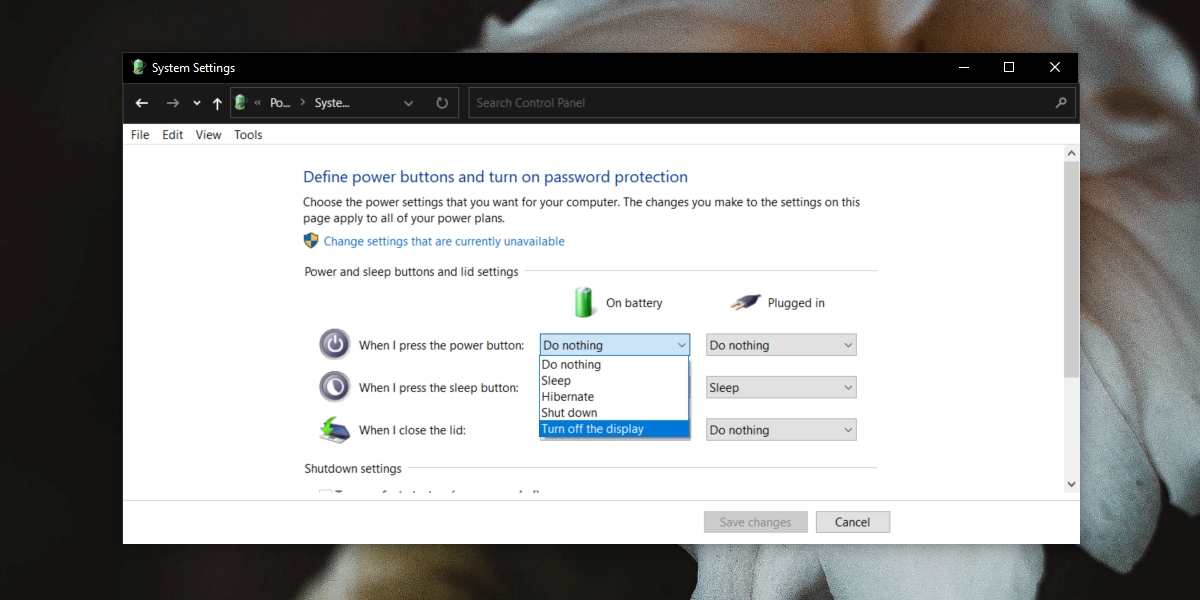Select Hibernate in the dropdown list
Viewport: 1200px width, 600px height.
coord(614,397)
